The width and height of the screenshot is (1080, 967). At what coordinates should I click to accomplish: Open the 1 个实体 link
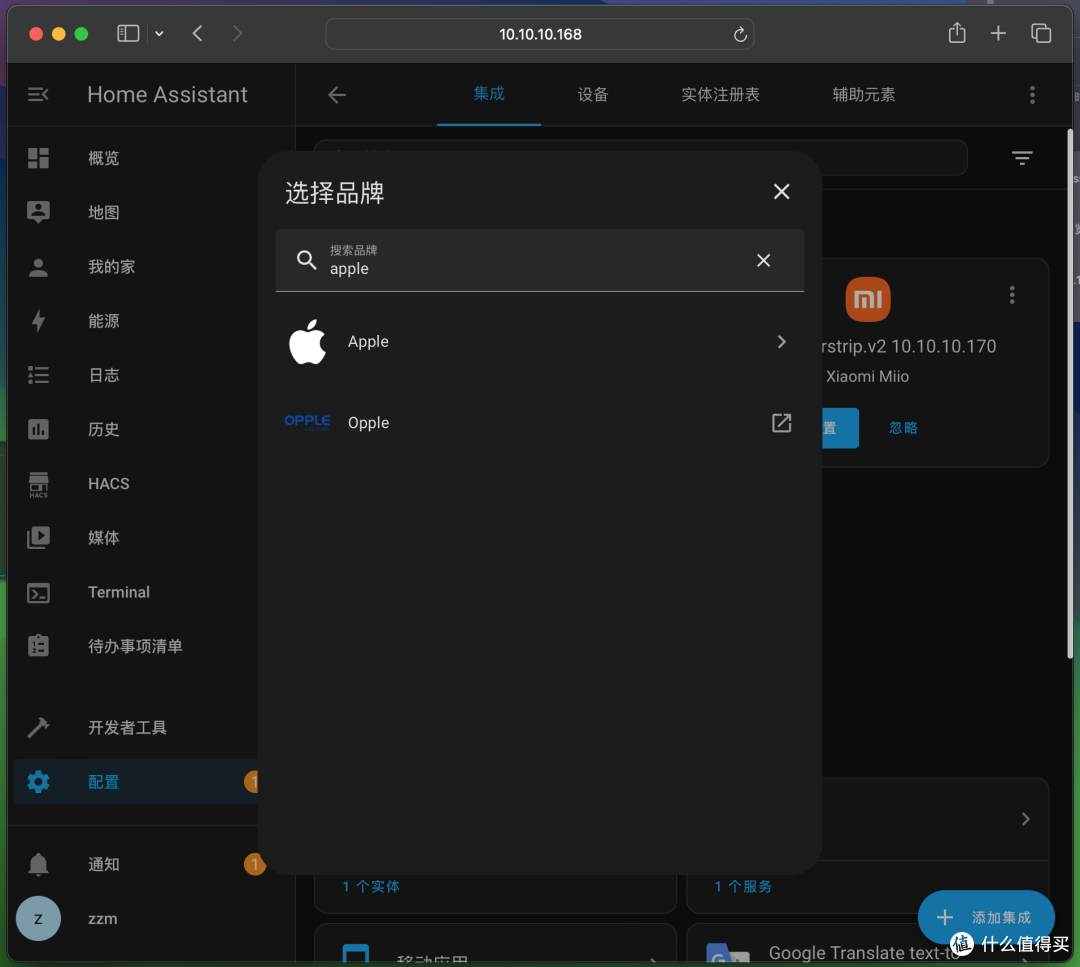pyautogui.click(x=371, y=886)
